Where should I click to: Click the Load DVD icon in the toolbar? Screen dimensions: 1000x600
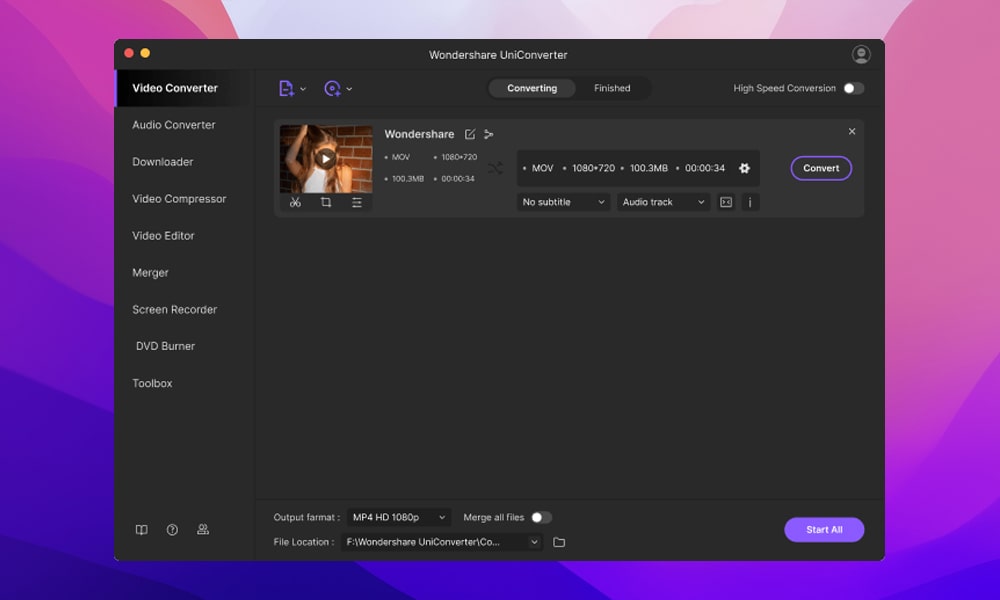point(334,88)
